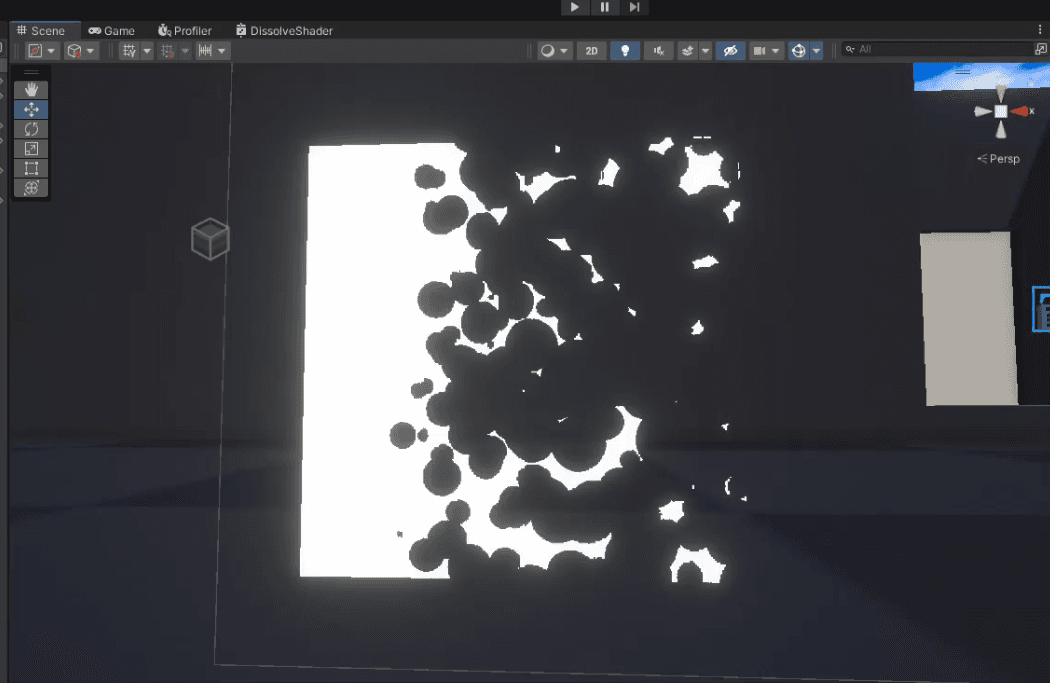The image size is (1050, 683).
Task: Select the Rect tool
Action: click(x=31, y=168)
